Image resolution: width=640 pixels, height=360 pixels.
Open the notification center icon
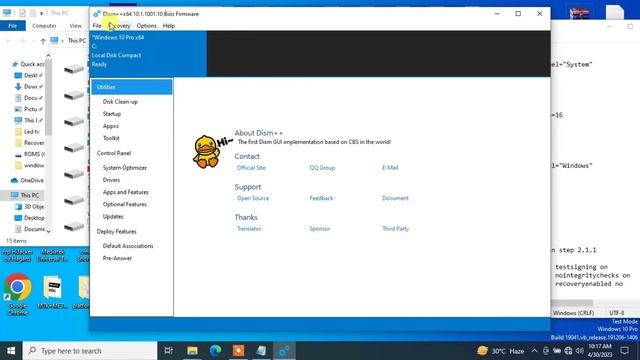[x=624, y=351]
